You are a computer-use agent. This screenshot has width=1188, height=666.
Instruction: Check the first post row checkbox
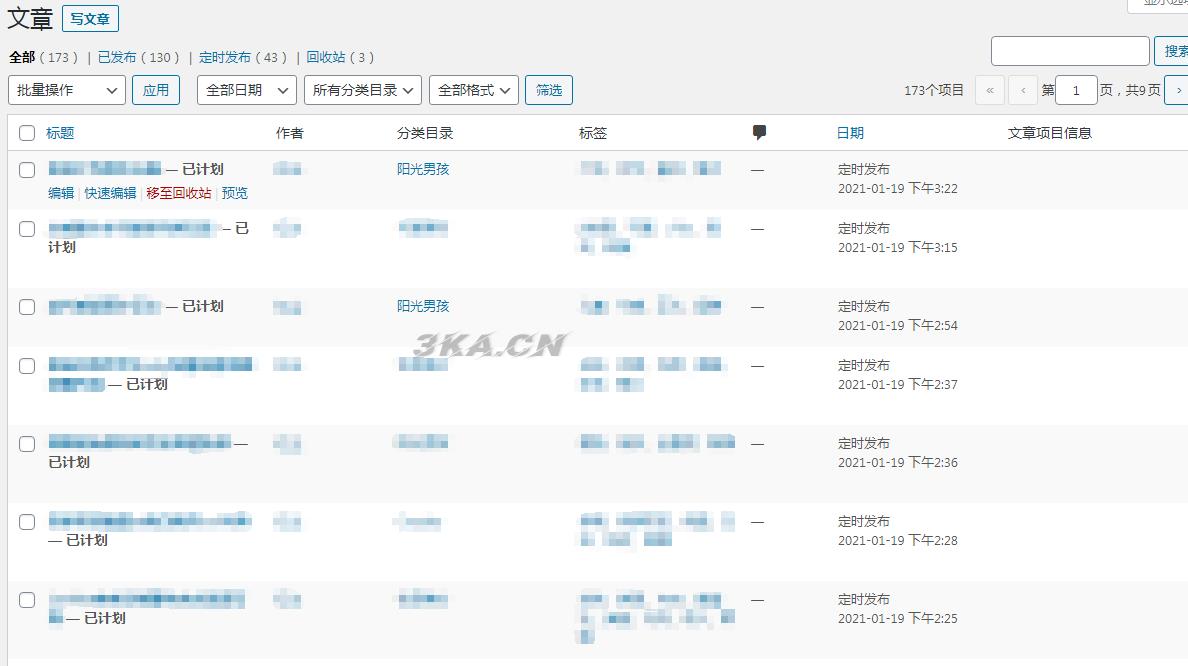tap(27, 170)
